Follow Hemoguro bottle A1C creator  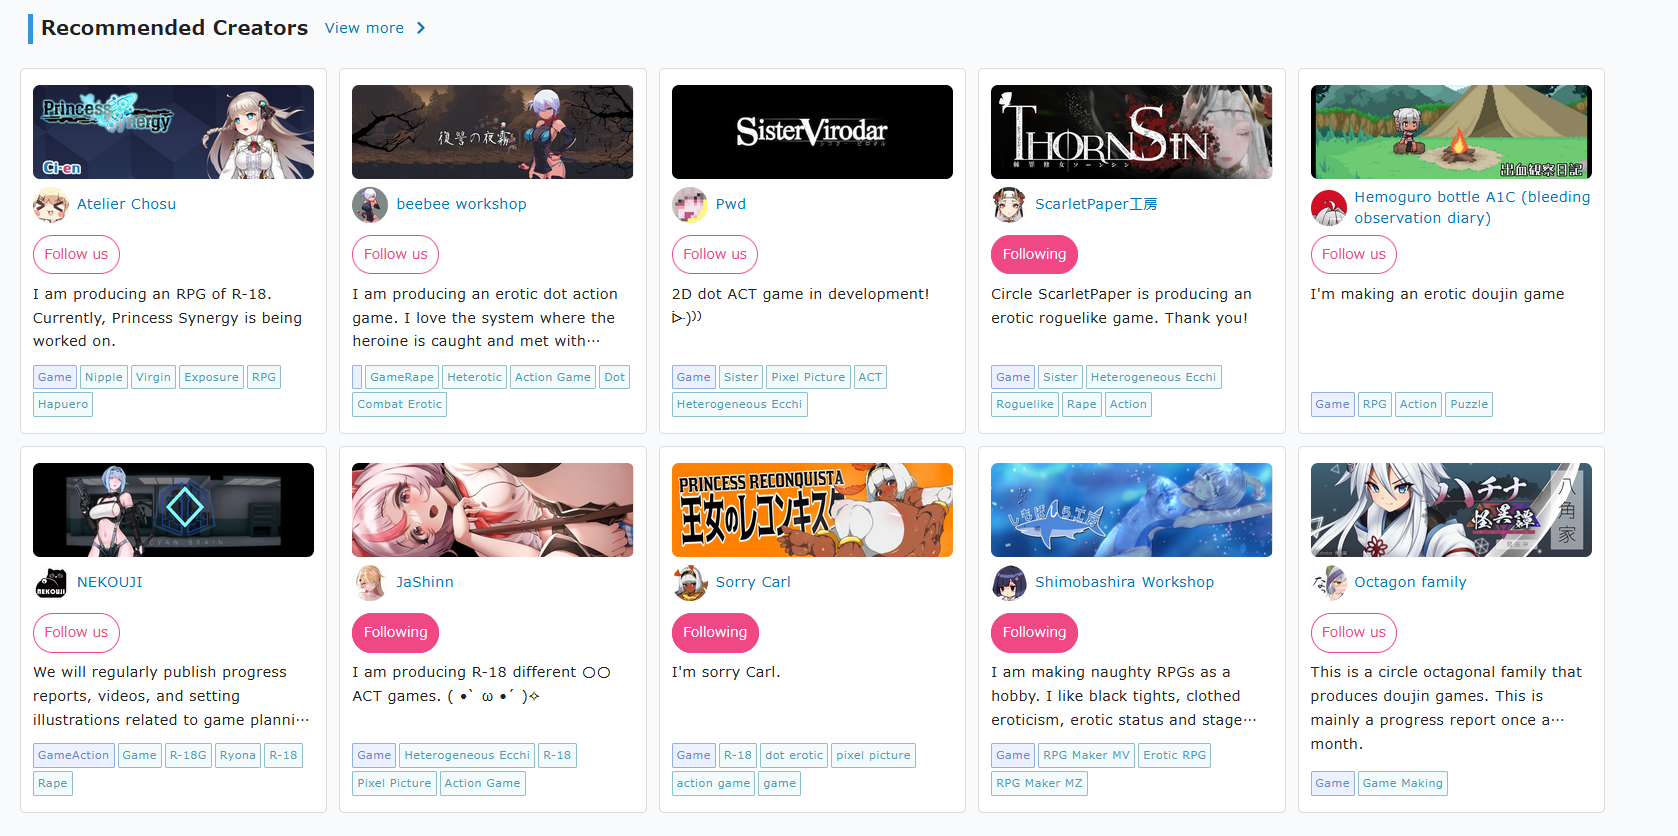[x=1354, y=254]
